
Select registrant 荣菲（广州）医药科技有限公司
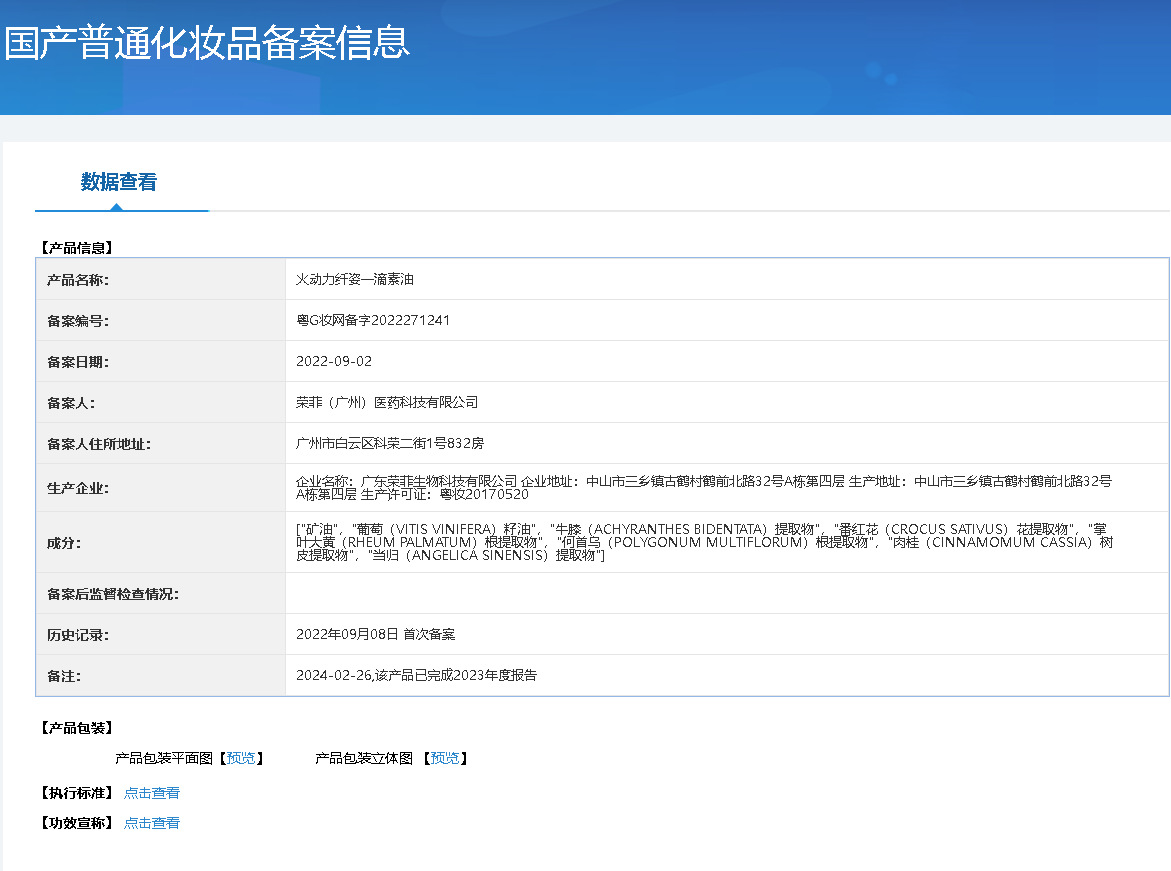tap(387, 403)
